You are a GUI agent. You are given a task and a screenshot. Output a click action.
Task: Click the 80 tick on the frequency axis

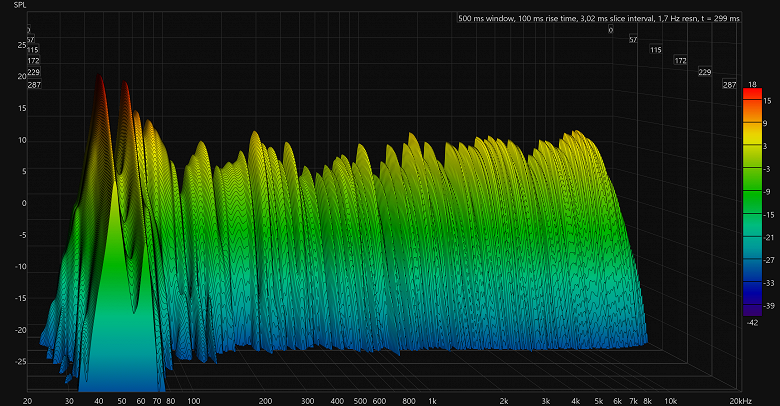click(x=171, y=401)
